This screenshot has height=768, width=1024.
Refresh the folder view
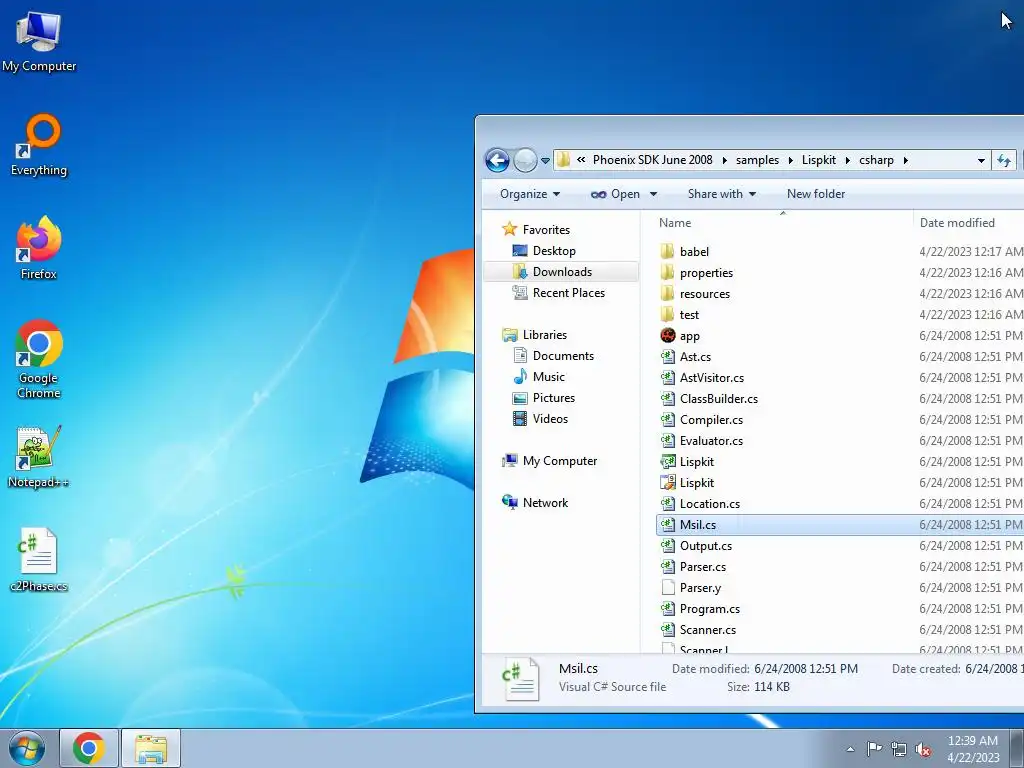click(1004, 160)
